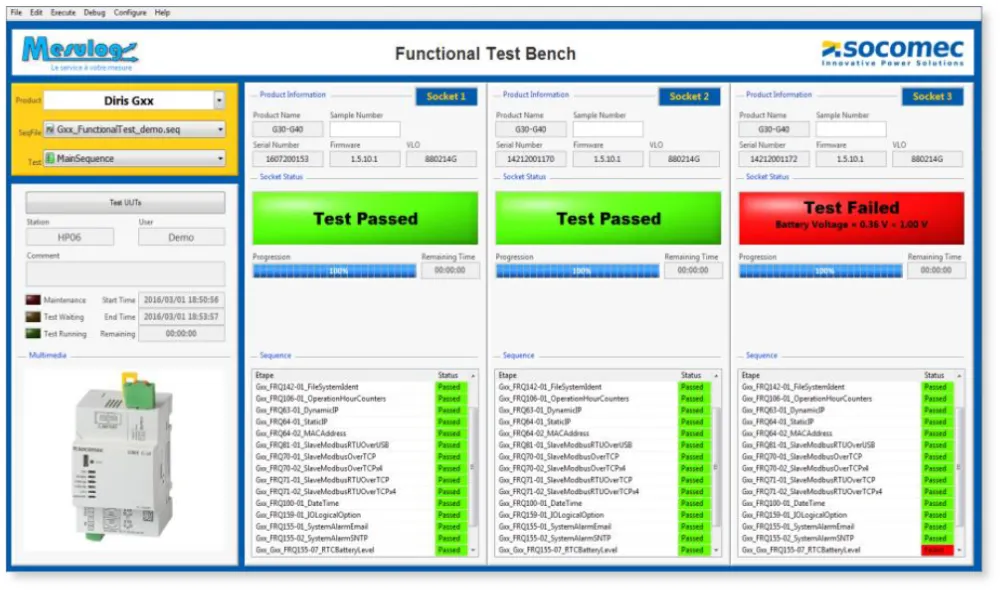Click the MainSequence icon in Test field

pos(50,158)
